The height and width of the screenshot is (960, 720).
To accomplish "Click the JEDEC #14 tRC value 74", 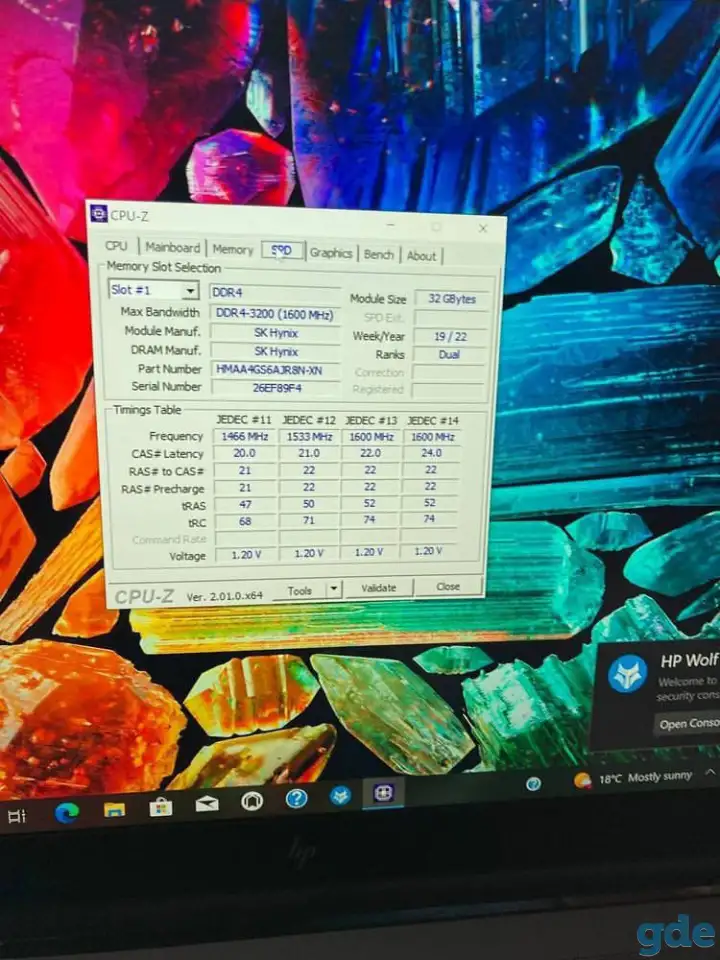I will [429, 519].
